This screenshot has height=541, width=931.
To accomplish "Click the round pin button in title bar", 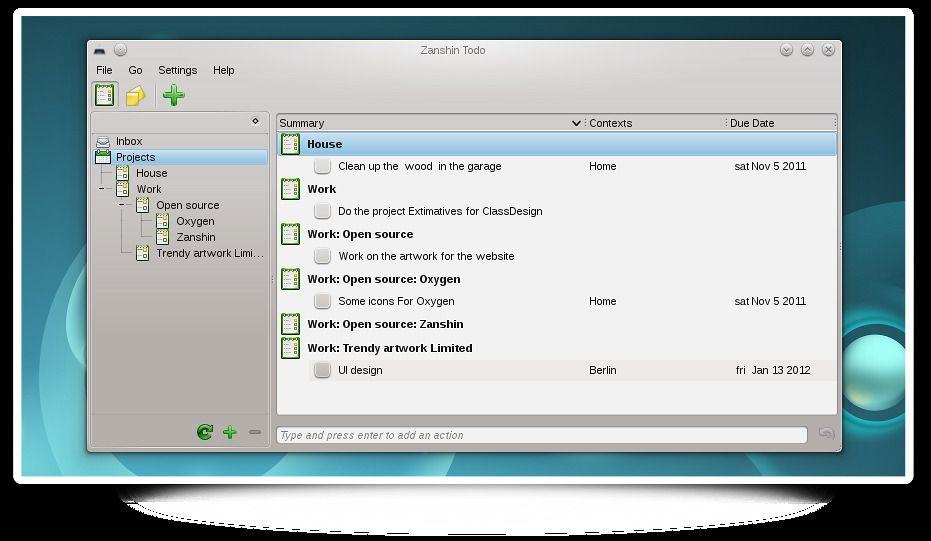I will [x=121, y=50].
